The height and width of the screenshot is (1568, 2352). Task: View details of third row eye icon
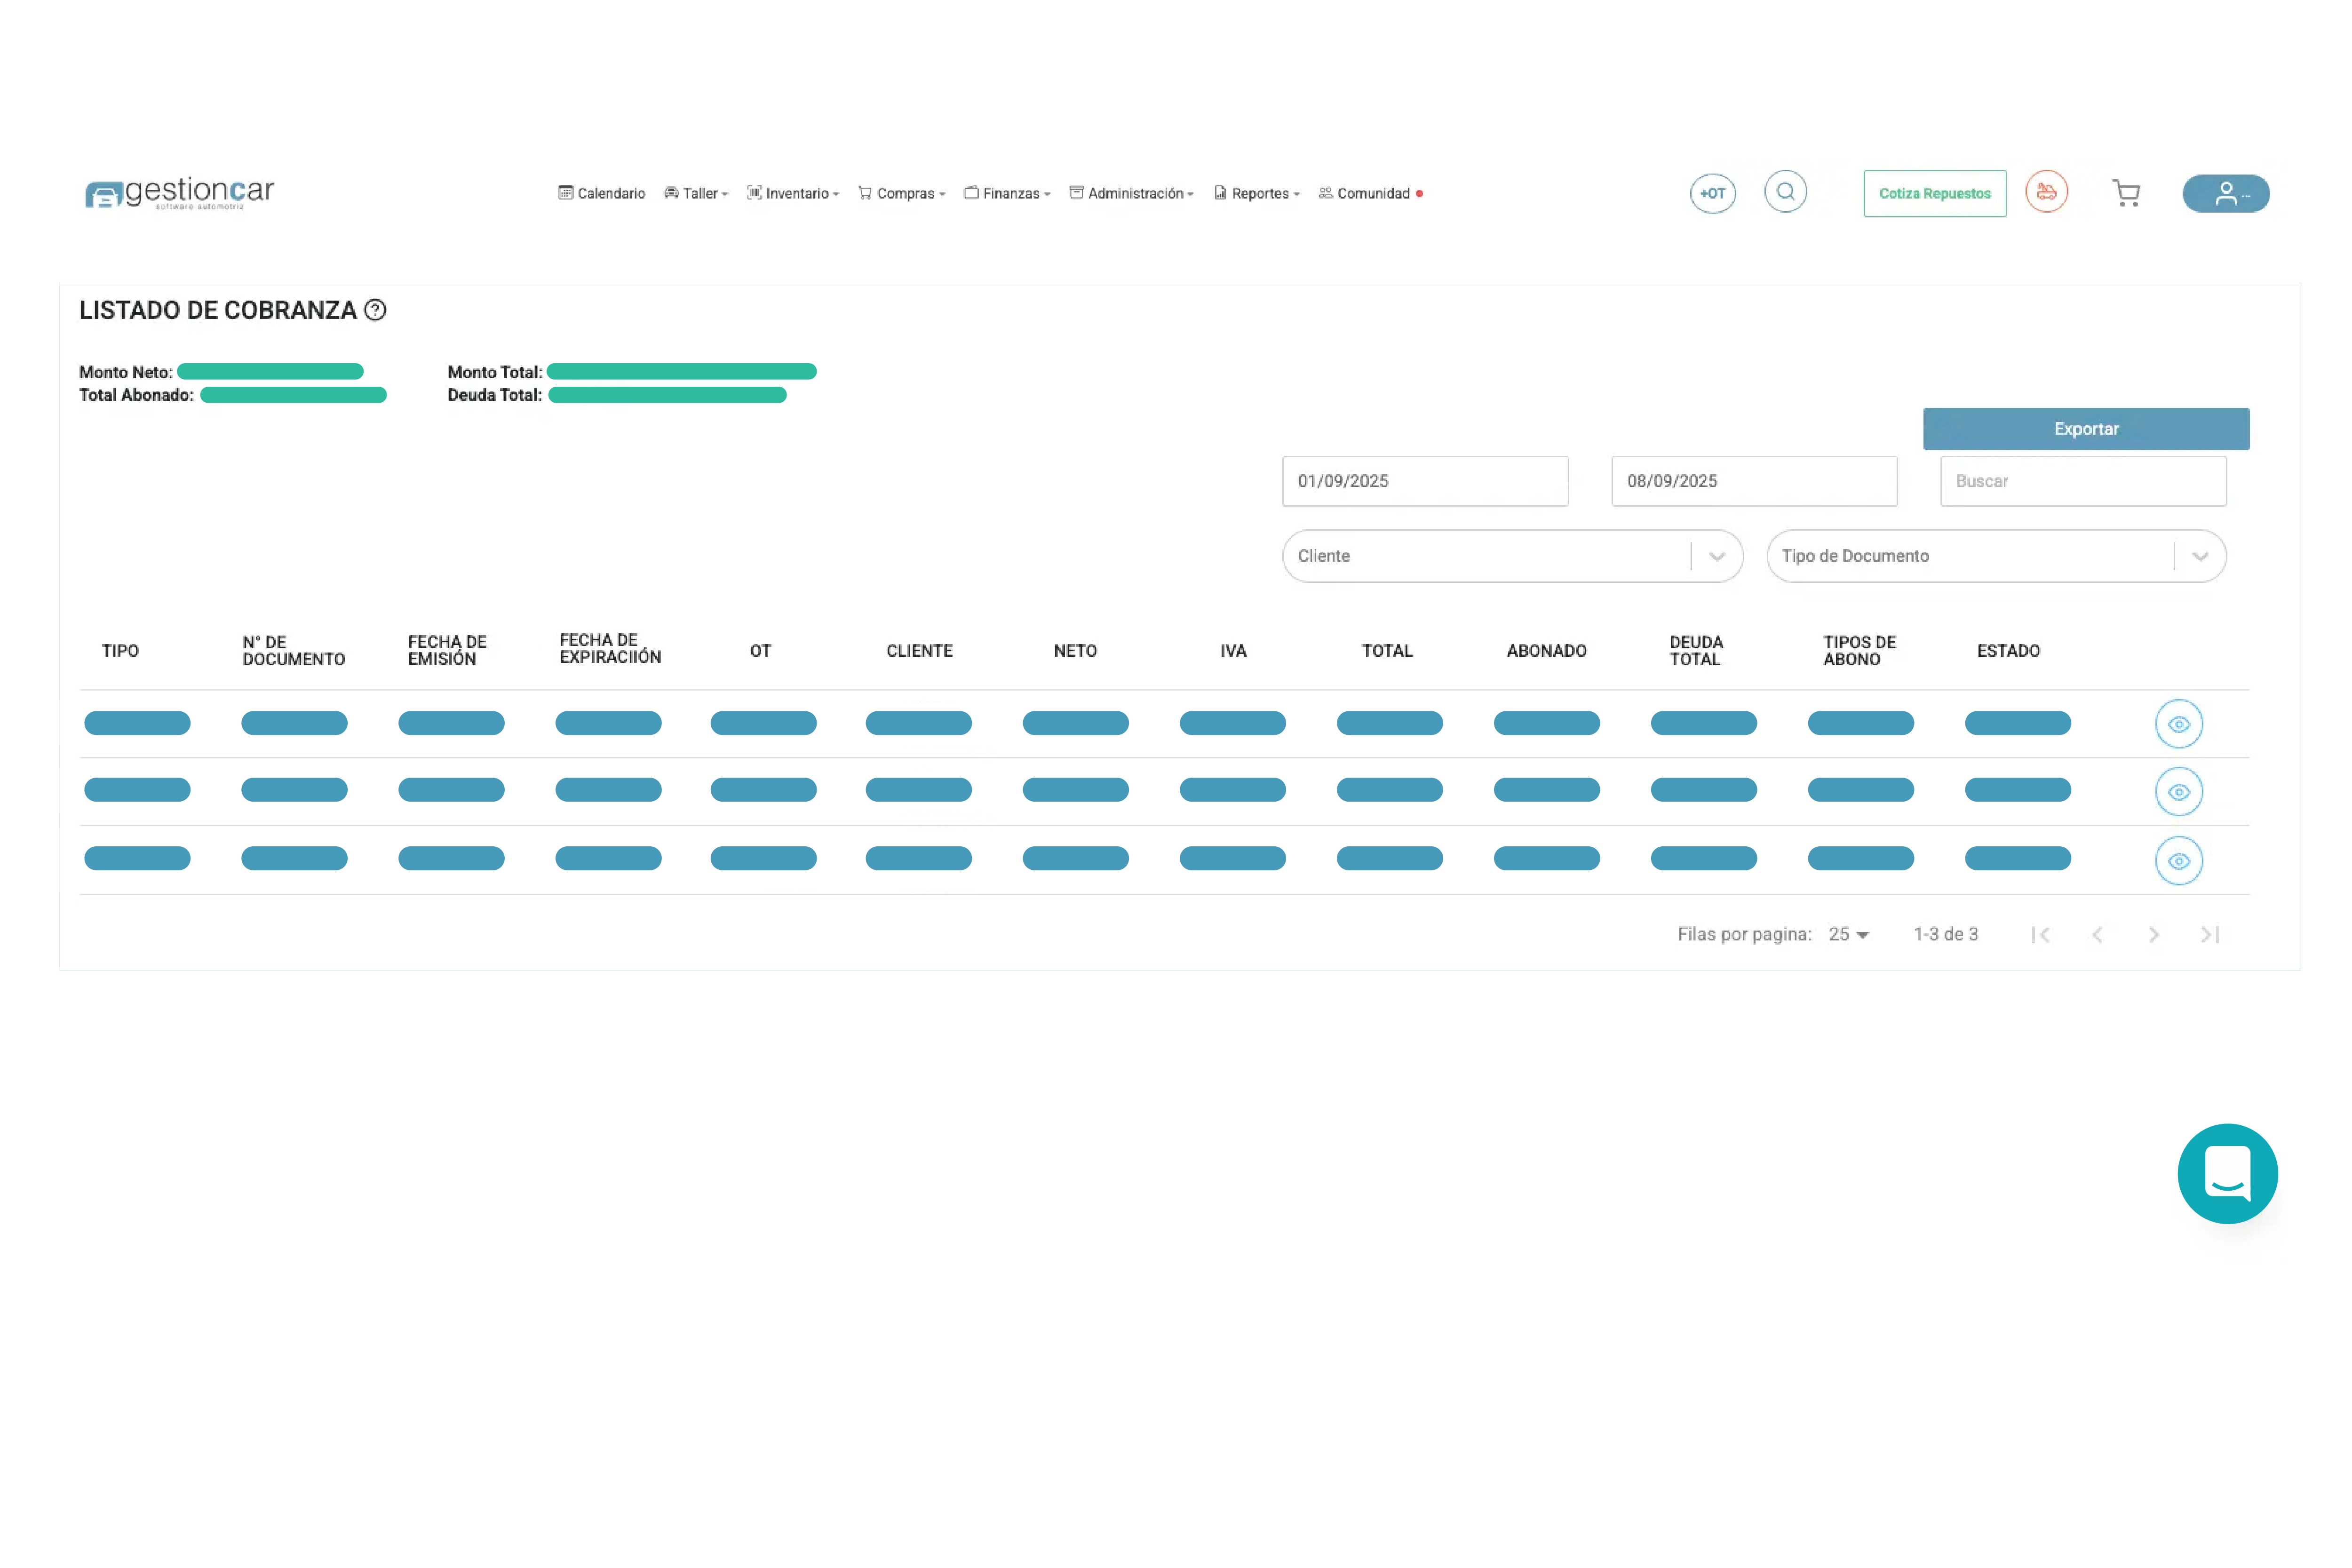coord(2178,861)
